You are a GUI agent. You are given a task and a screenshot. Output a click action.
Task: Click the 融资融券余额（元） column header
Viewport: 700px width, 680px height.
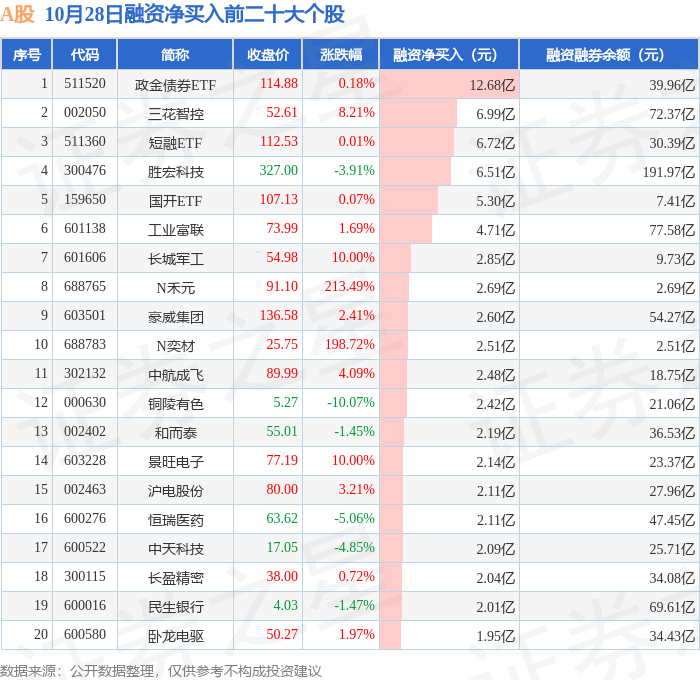(x=608, y=54)
